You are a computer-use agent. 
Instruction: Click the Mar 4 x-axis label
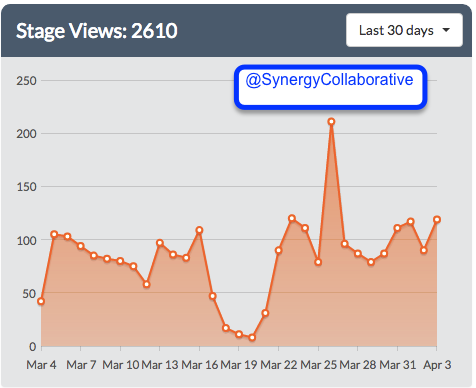point(41,365)
